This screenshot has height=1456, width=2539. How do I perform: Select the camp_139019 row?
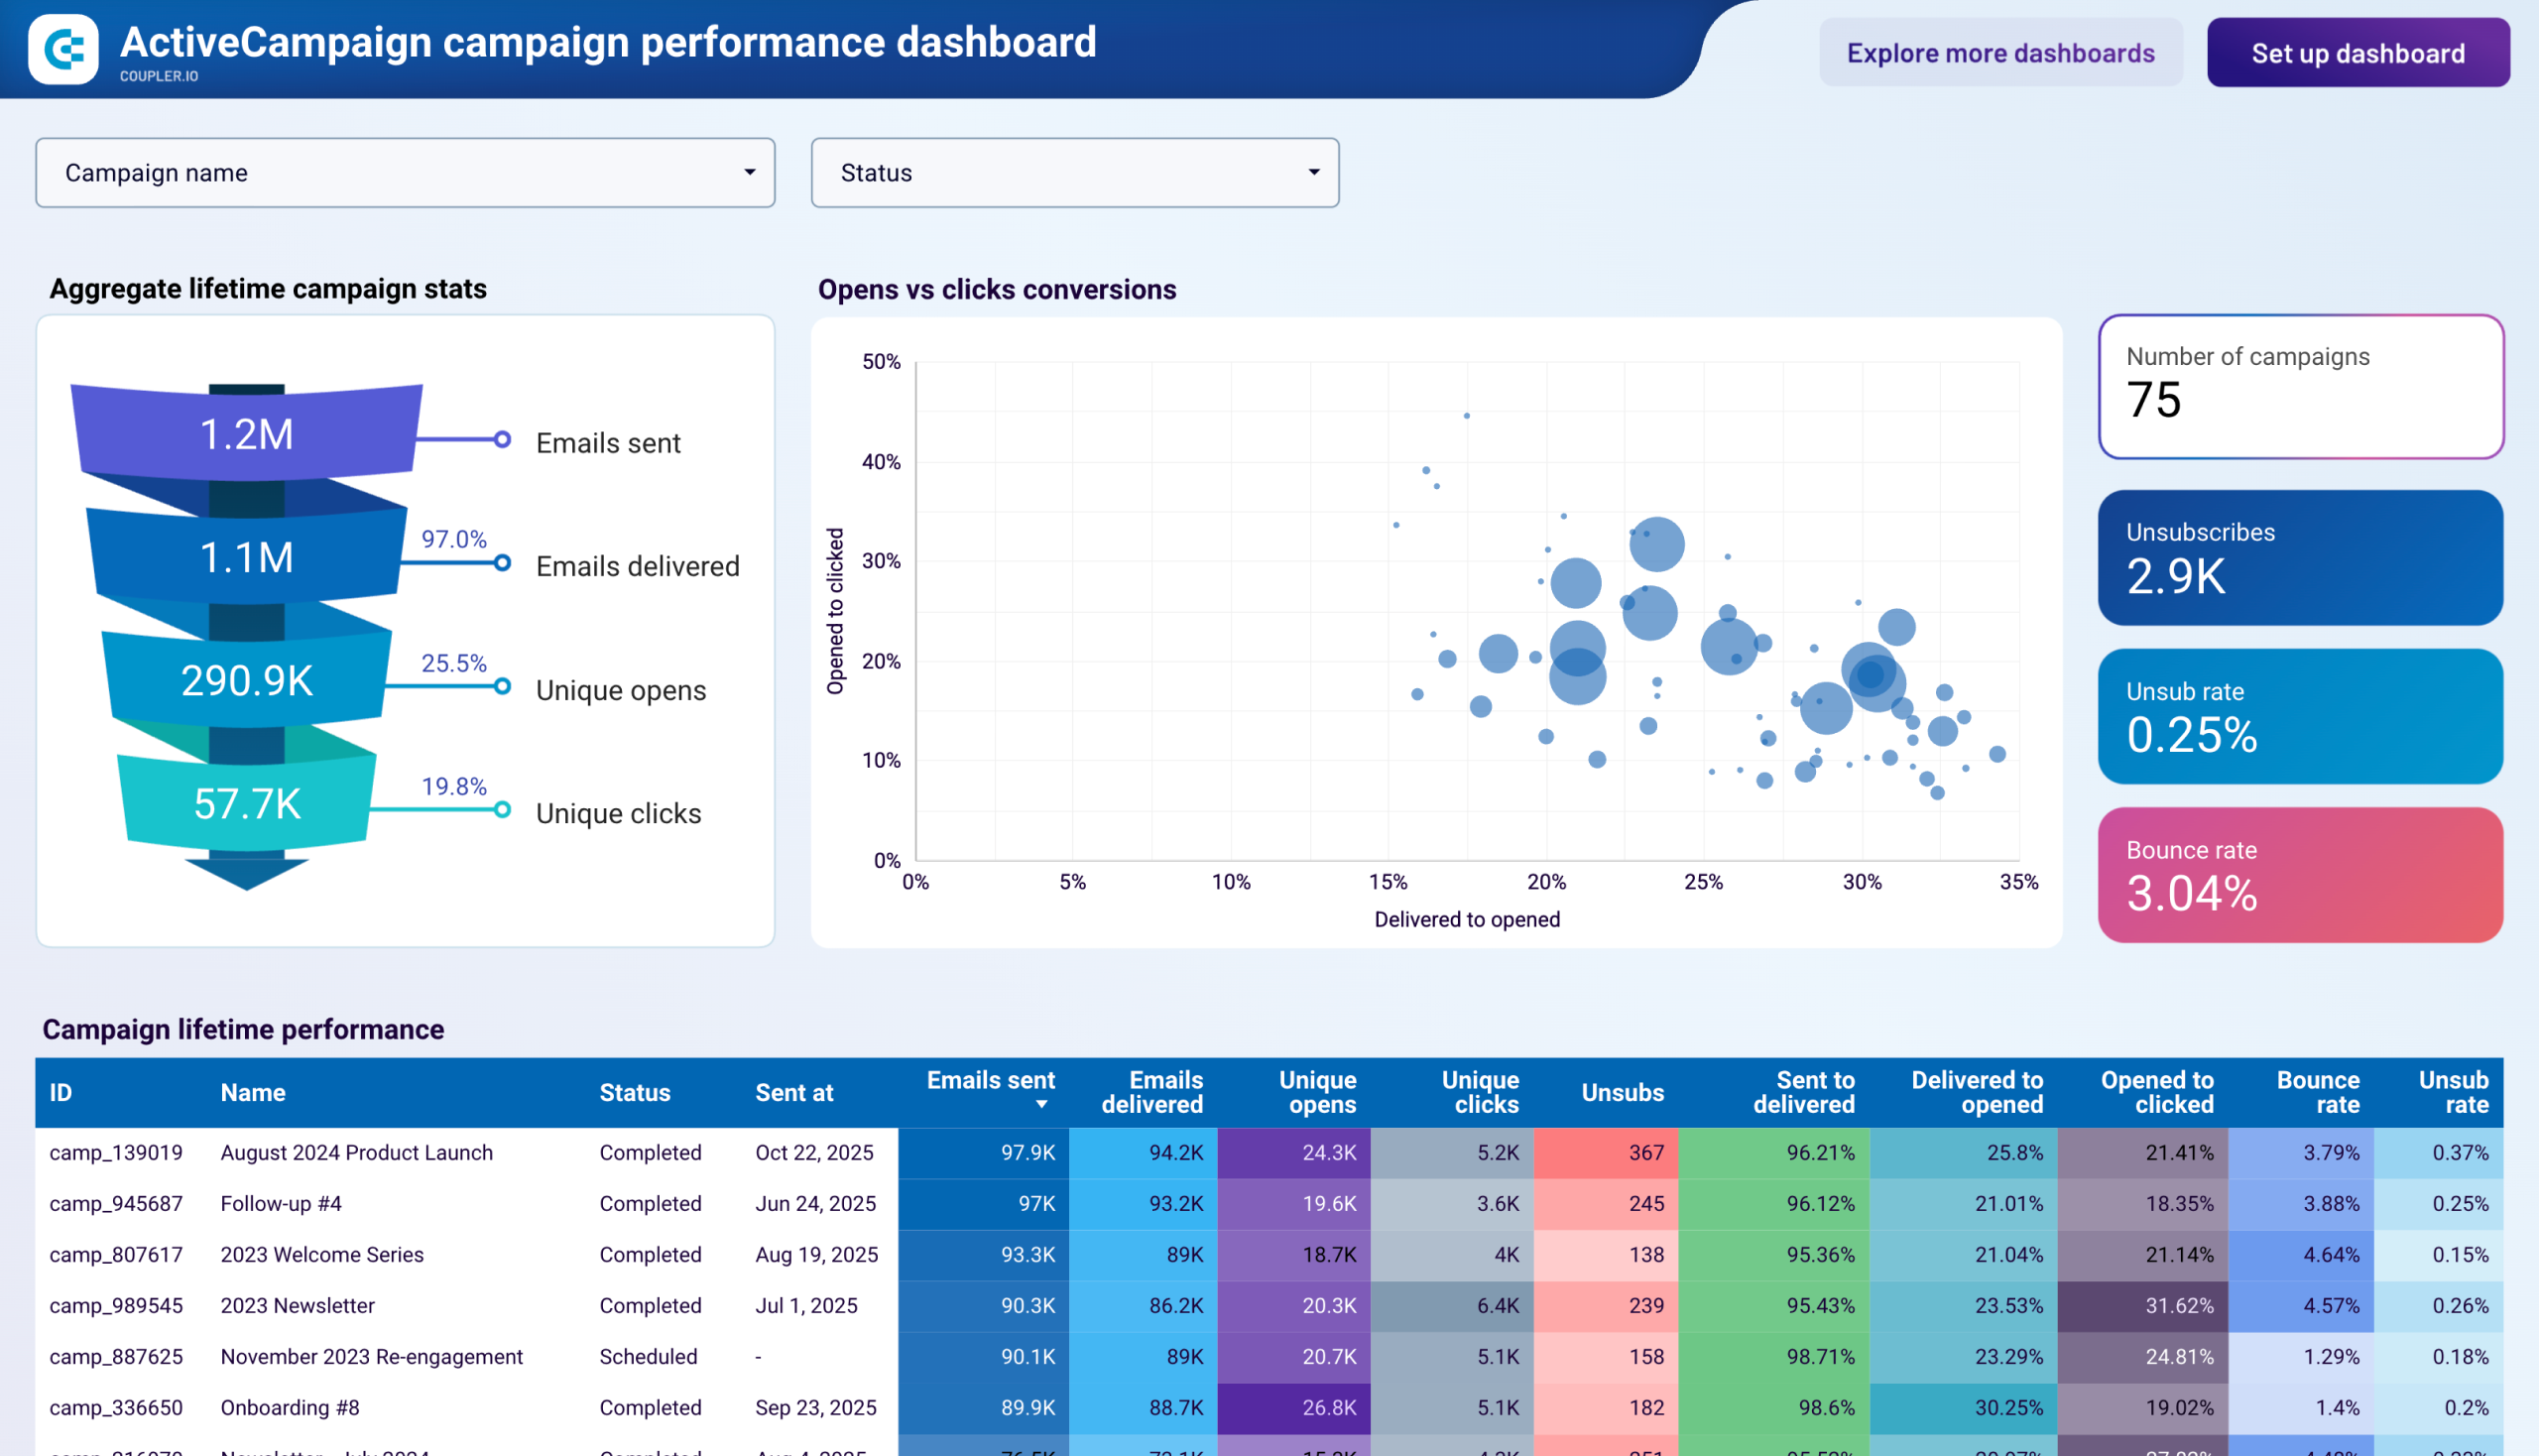116,1152
